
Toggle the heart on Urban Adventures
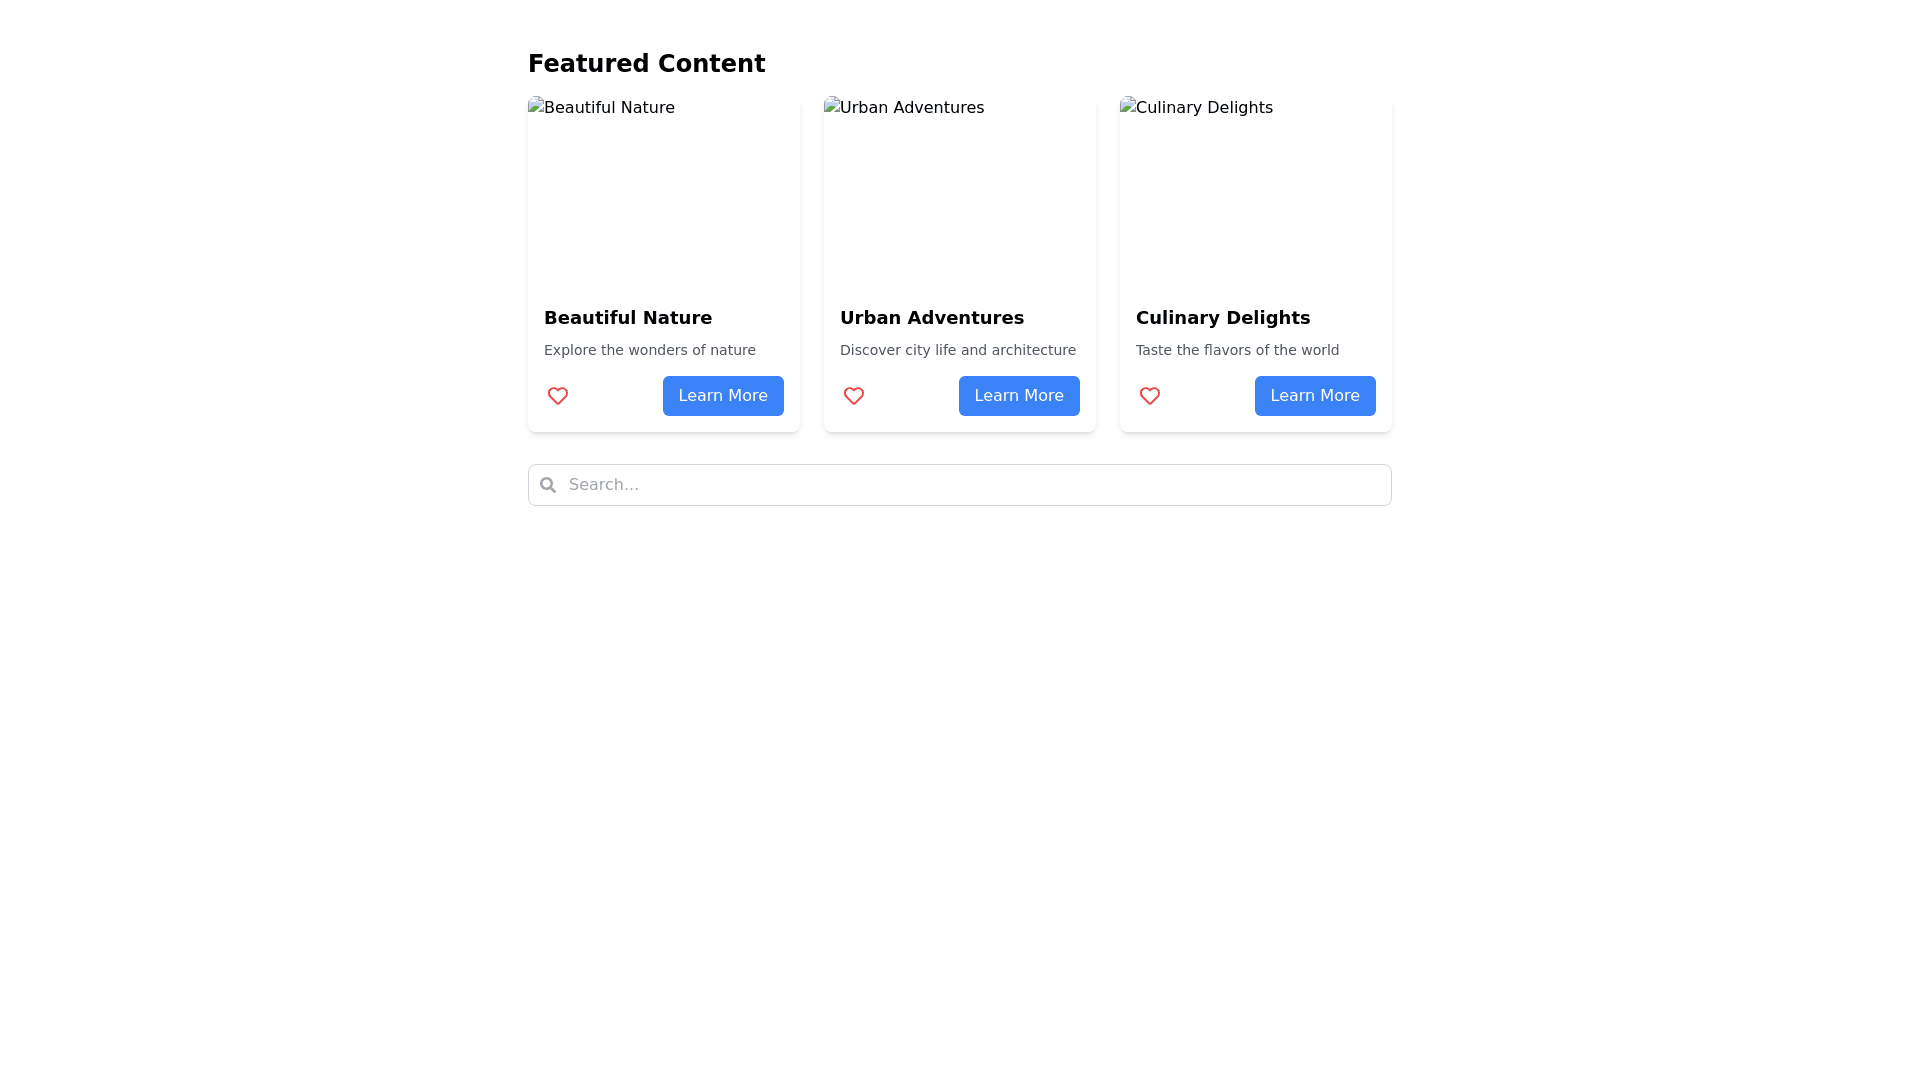point(854,396)
